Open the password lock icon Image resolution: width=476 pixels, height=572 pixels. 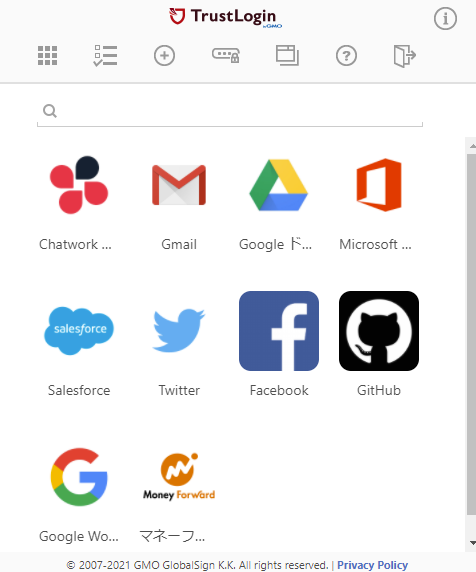pos(226,55)
